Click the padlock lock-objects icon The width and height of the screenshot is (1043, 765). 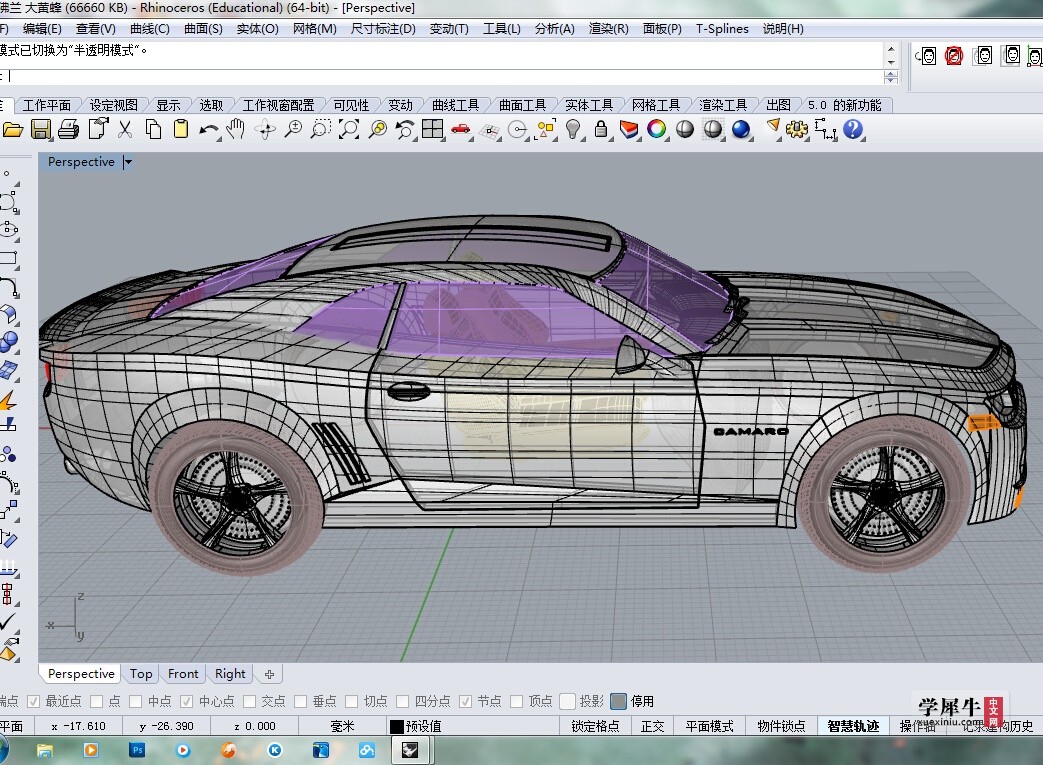601,129
